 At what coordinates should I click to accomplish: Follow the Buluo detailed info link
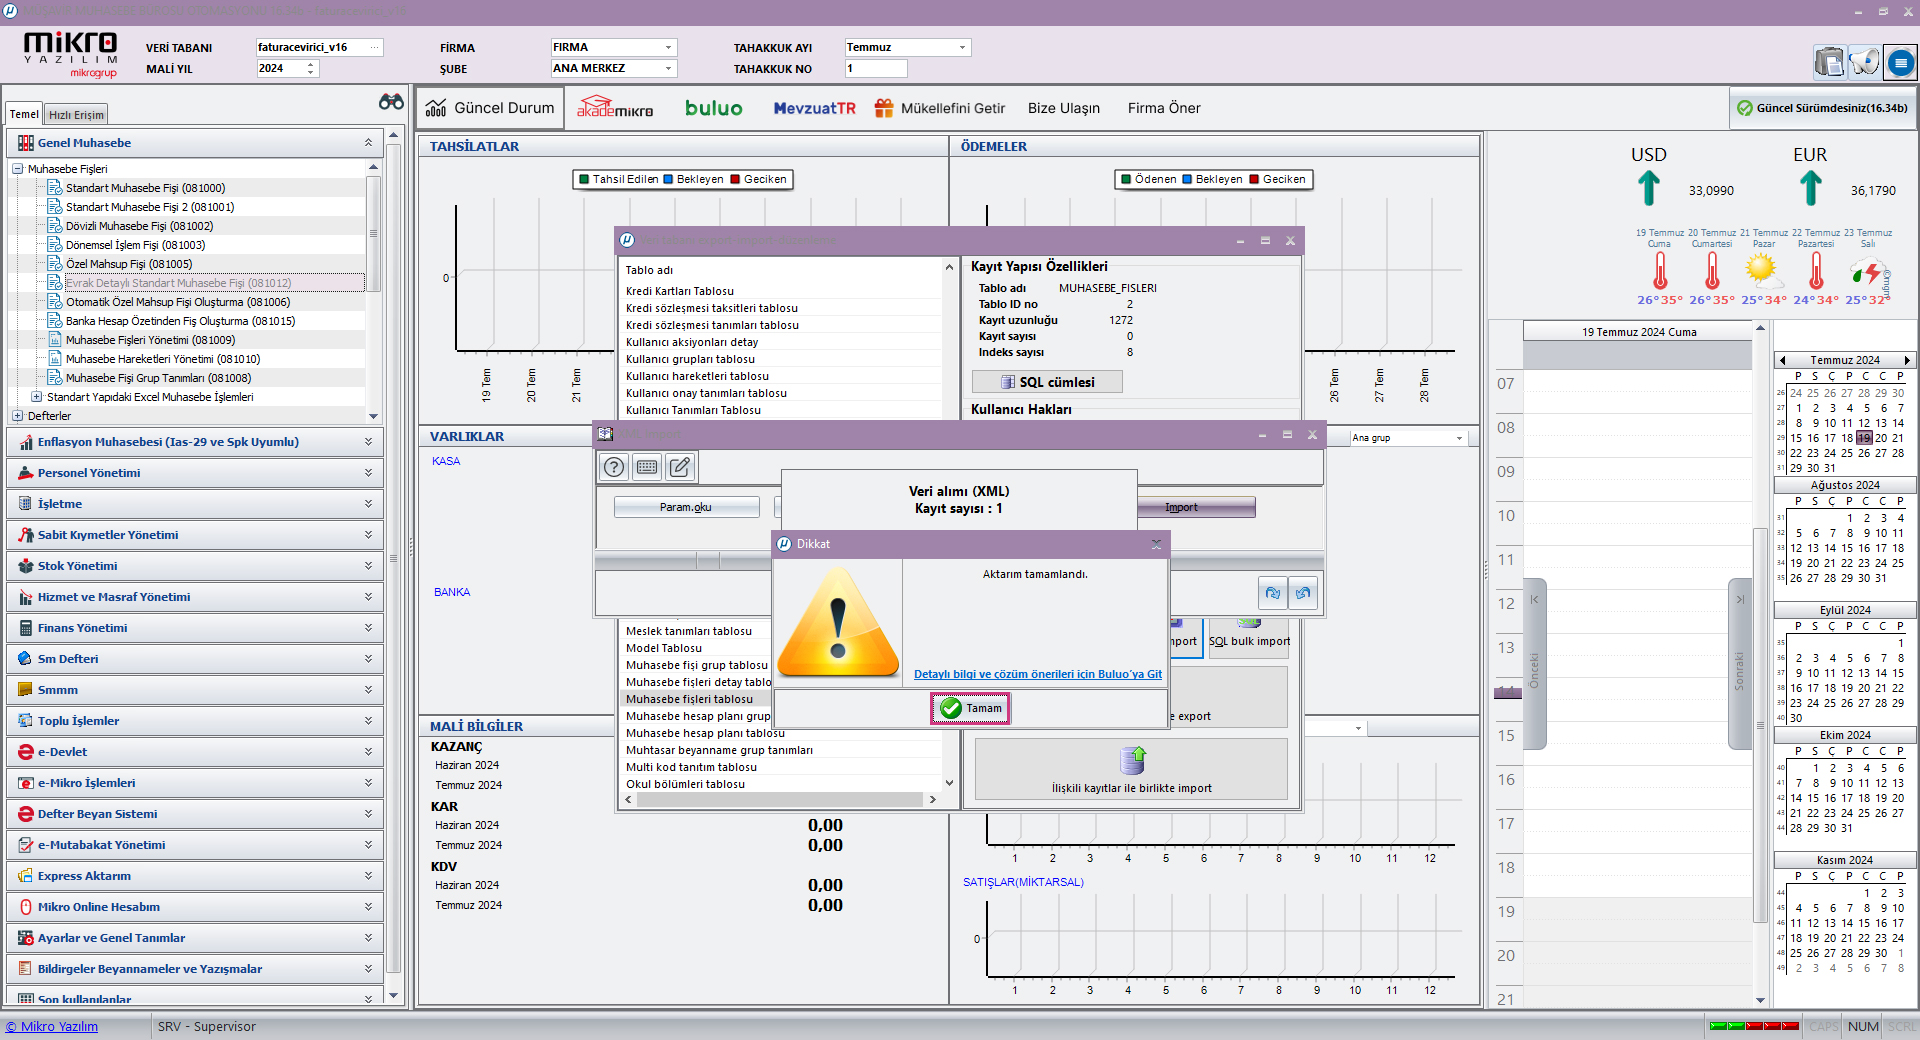(x=1037, y=674)
